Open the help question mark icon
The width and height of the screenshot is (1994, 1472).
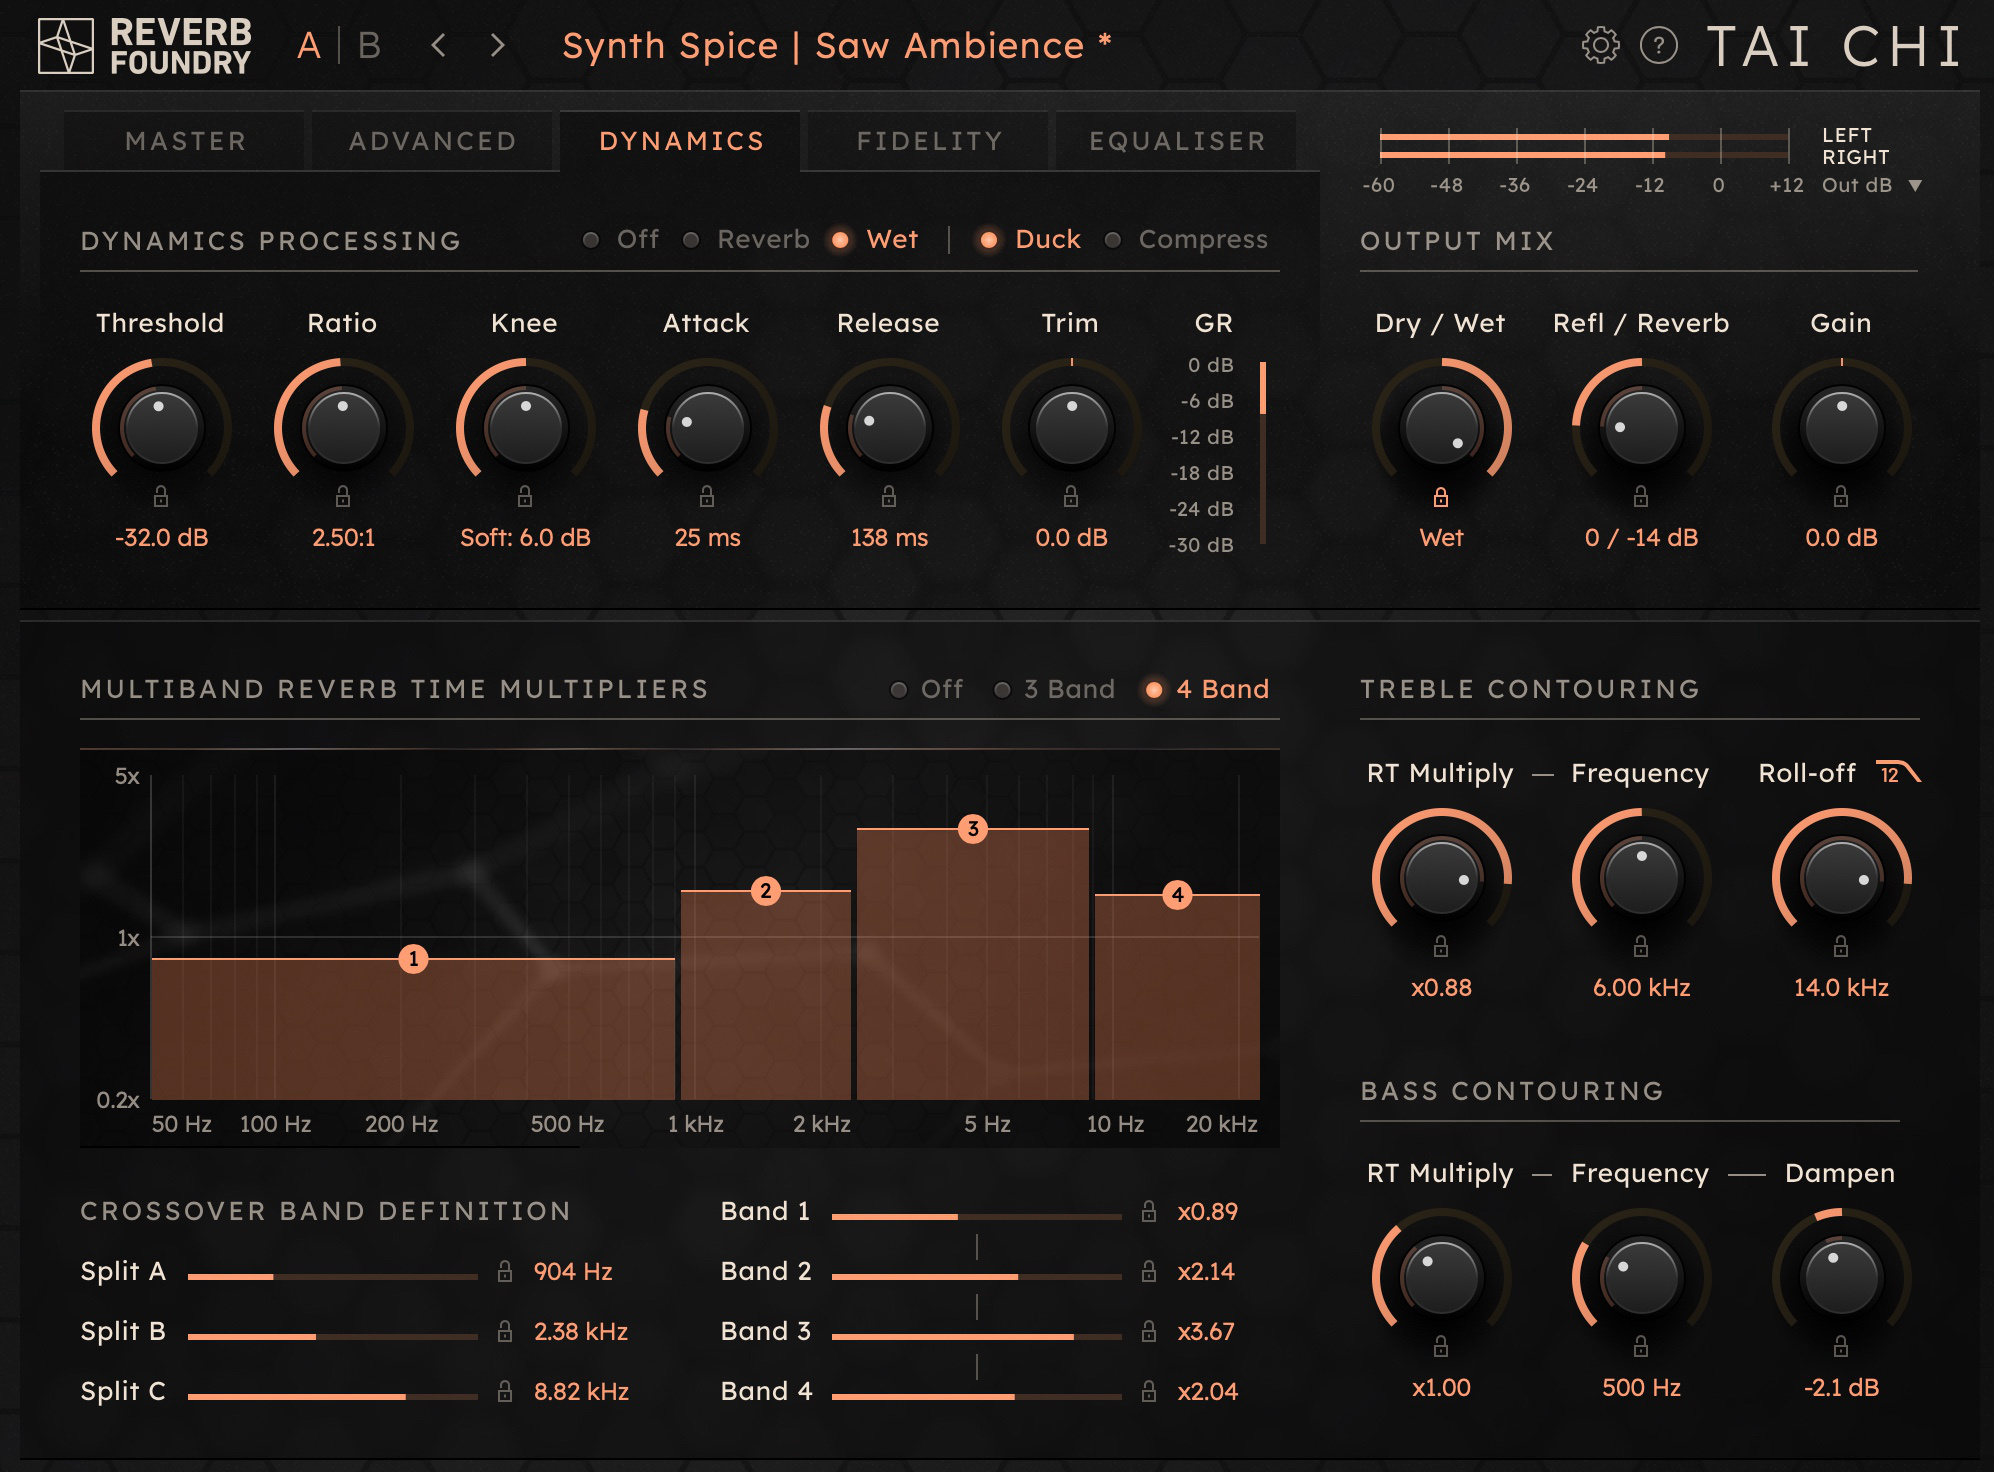tap(1659, 46)
